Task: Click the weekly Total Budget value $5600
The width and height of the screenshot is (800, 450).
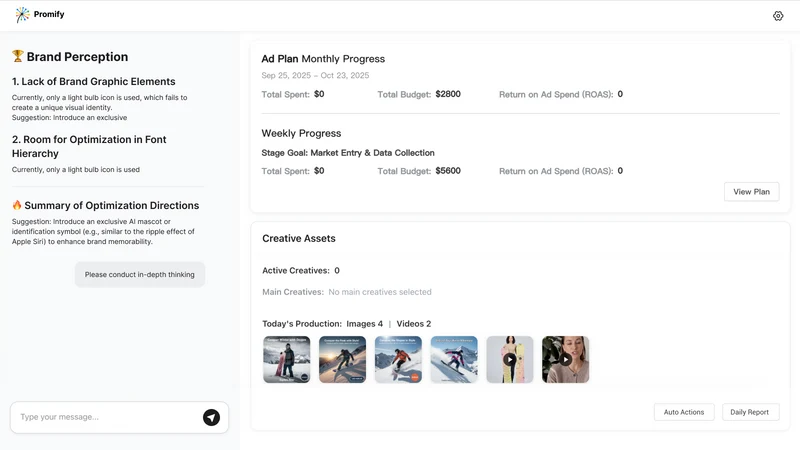Action: tap(448, 171)
